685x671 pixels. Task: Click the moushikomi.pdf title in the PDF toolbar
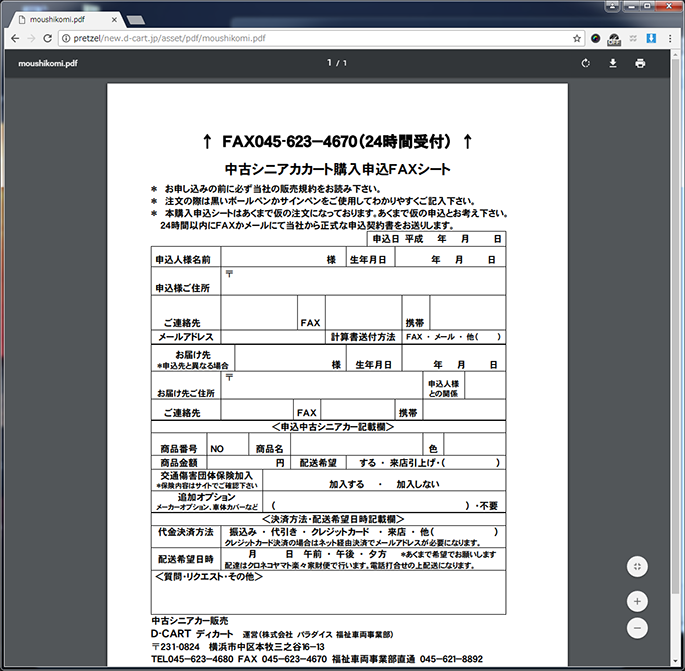(48, 63)
